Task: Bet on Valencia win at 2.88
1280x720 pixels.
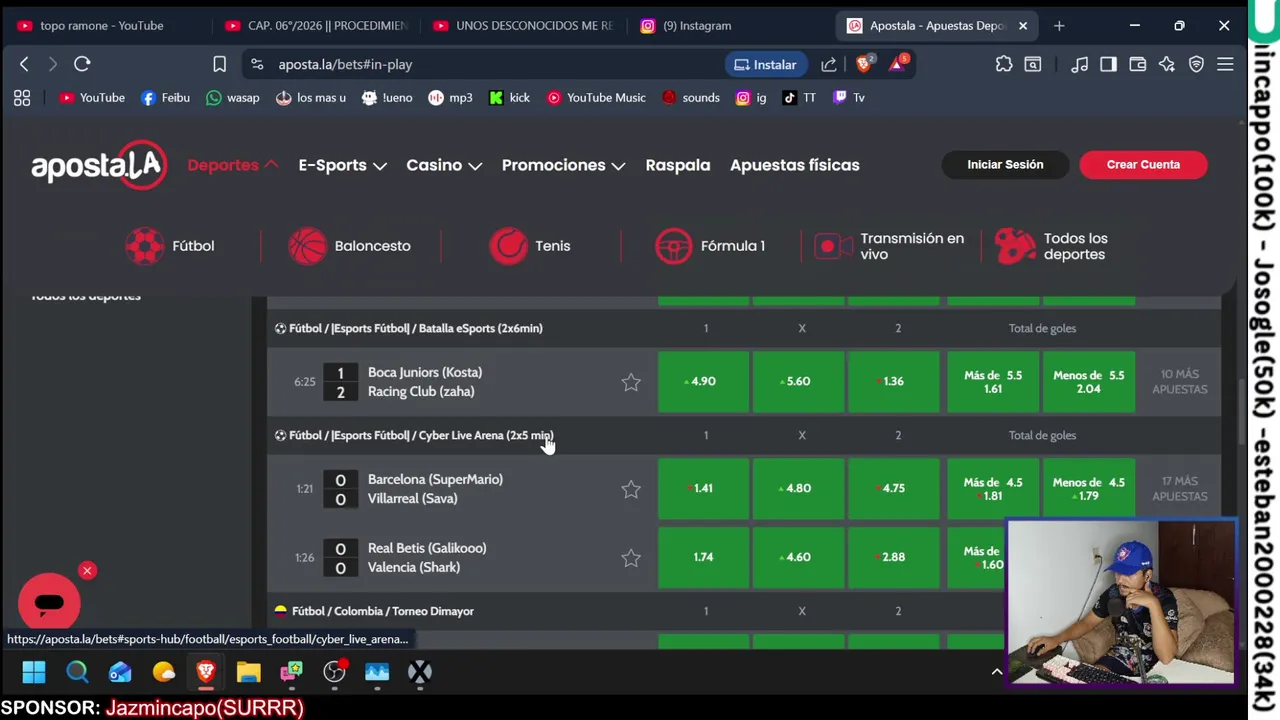Action: [893, 557]
